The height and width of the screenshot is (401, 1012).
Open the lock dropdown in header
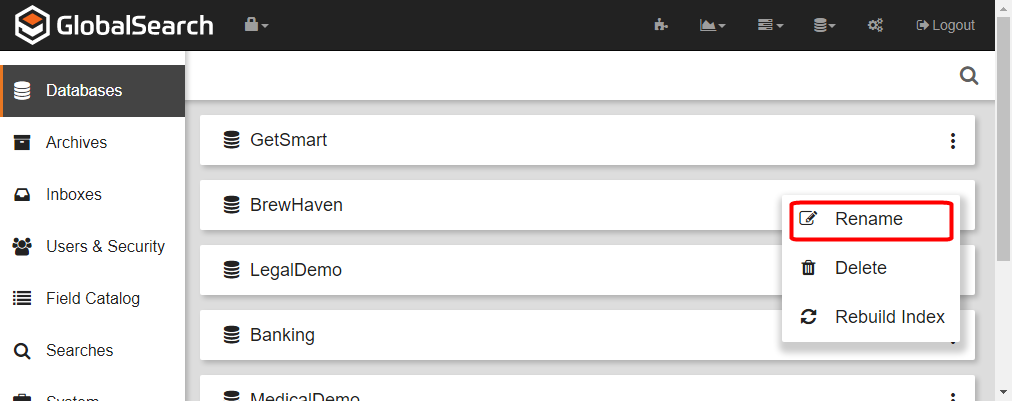(x=257, y=25)
